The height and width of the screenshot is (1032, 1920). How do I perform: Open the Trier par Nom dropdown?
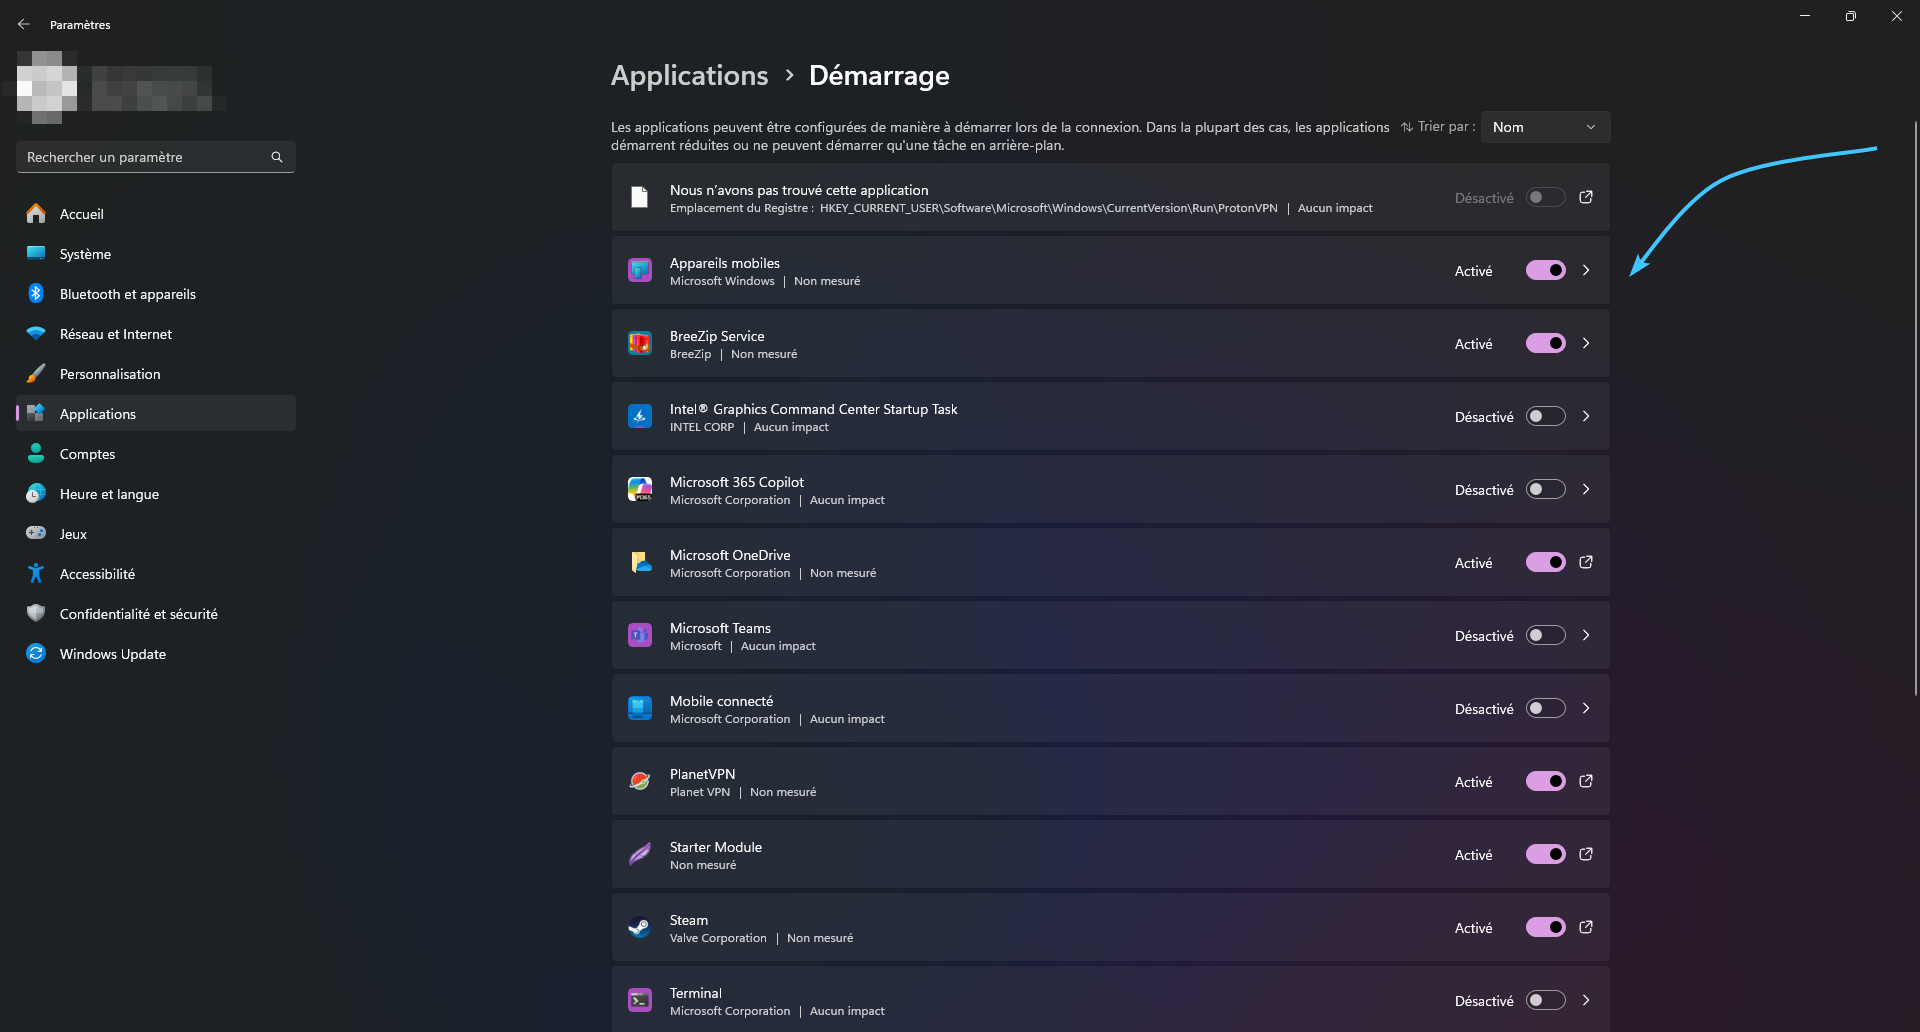[x=1545, y=127]
